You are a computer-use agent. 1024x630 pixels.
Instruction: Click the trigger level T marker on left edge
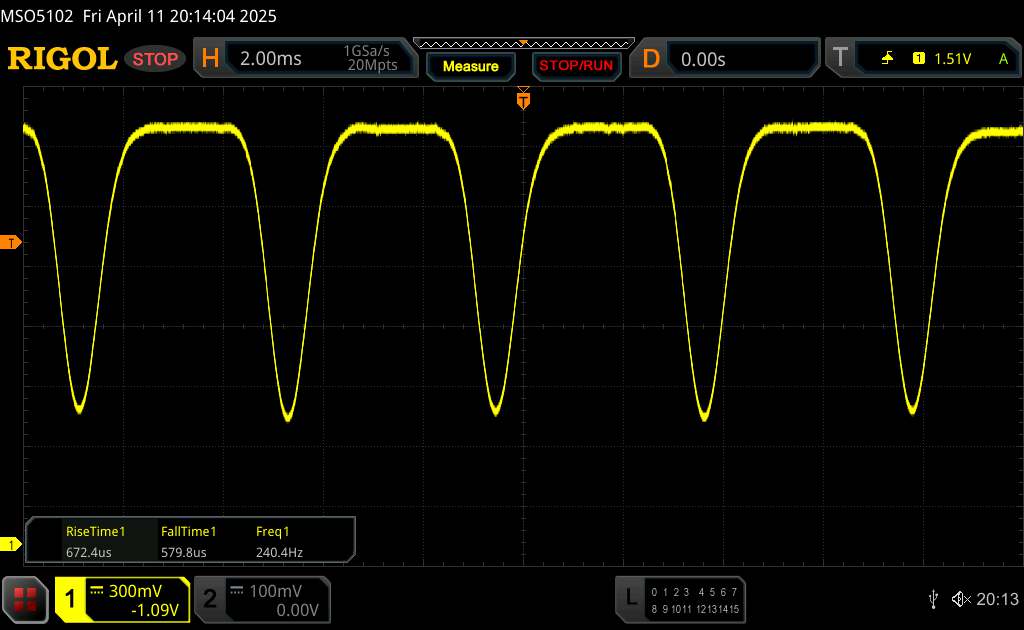pos(11,243)
